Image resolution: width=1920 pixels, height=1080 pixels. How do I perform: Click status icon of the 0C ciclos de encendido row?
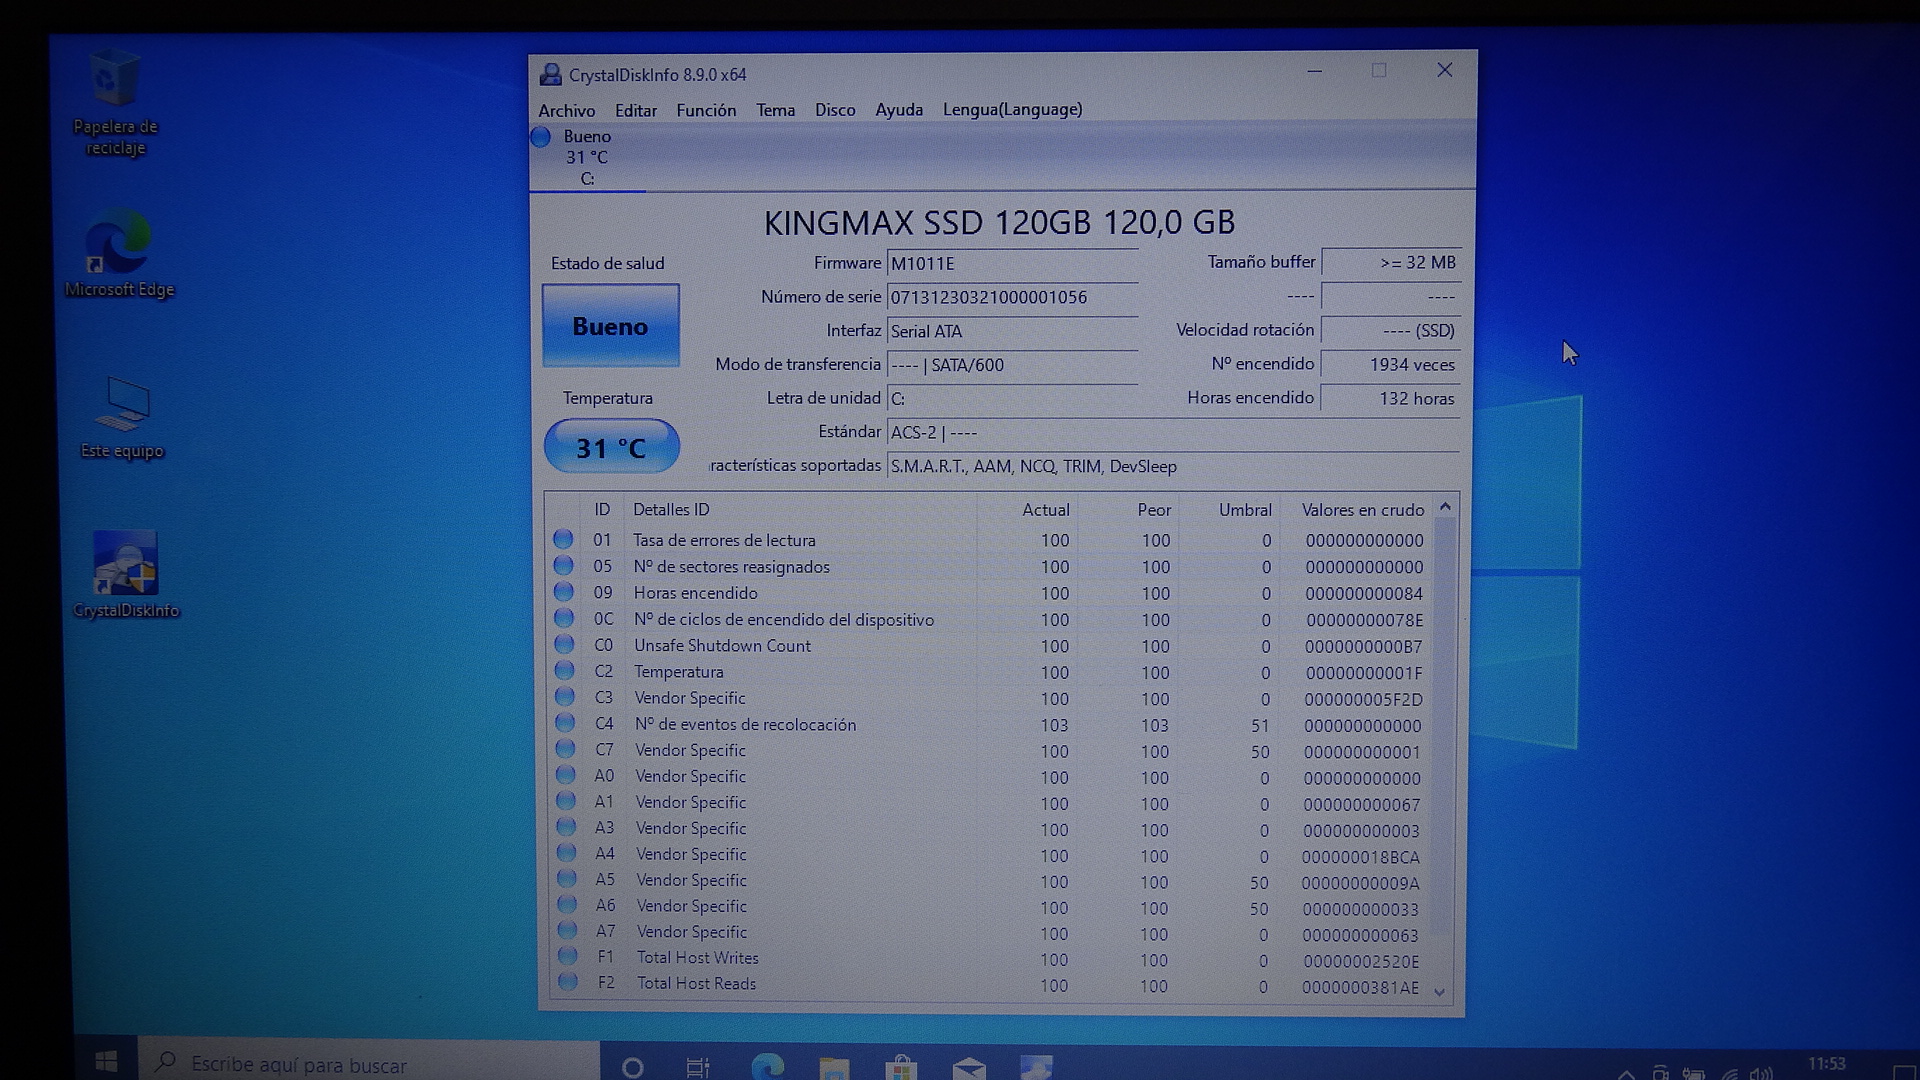[564, 618]
